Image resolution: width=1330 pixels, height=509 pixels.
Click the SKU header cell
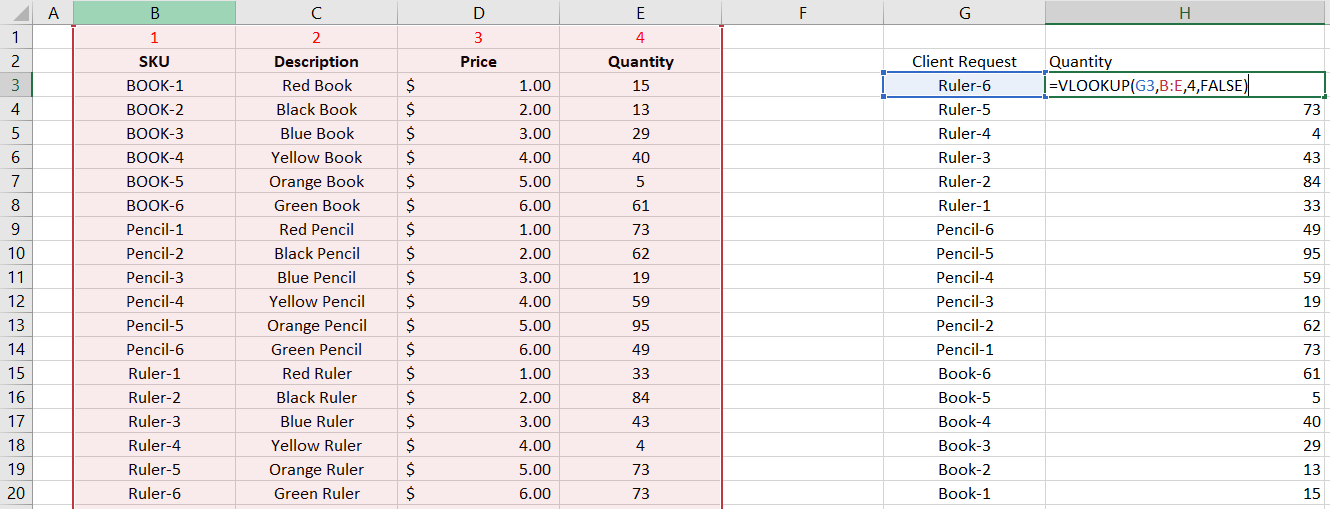pyautogui.click(x=155, y=62)
